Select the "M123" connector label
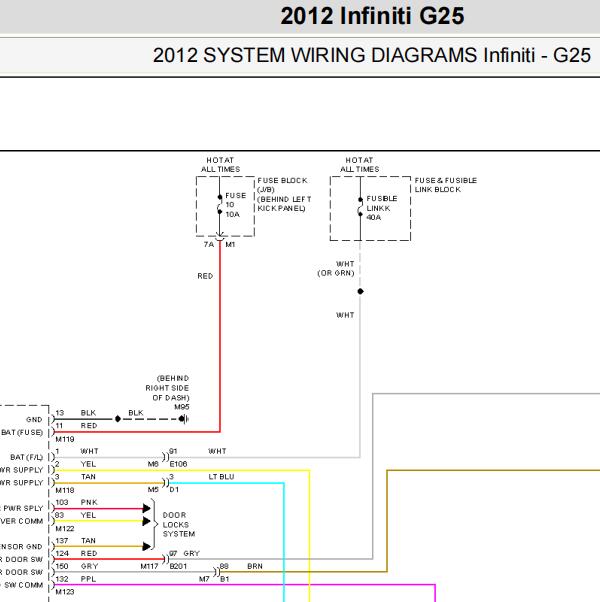The width and height of the screenshot is (600, 602). coord(65,592)
